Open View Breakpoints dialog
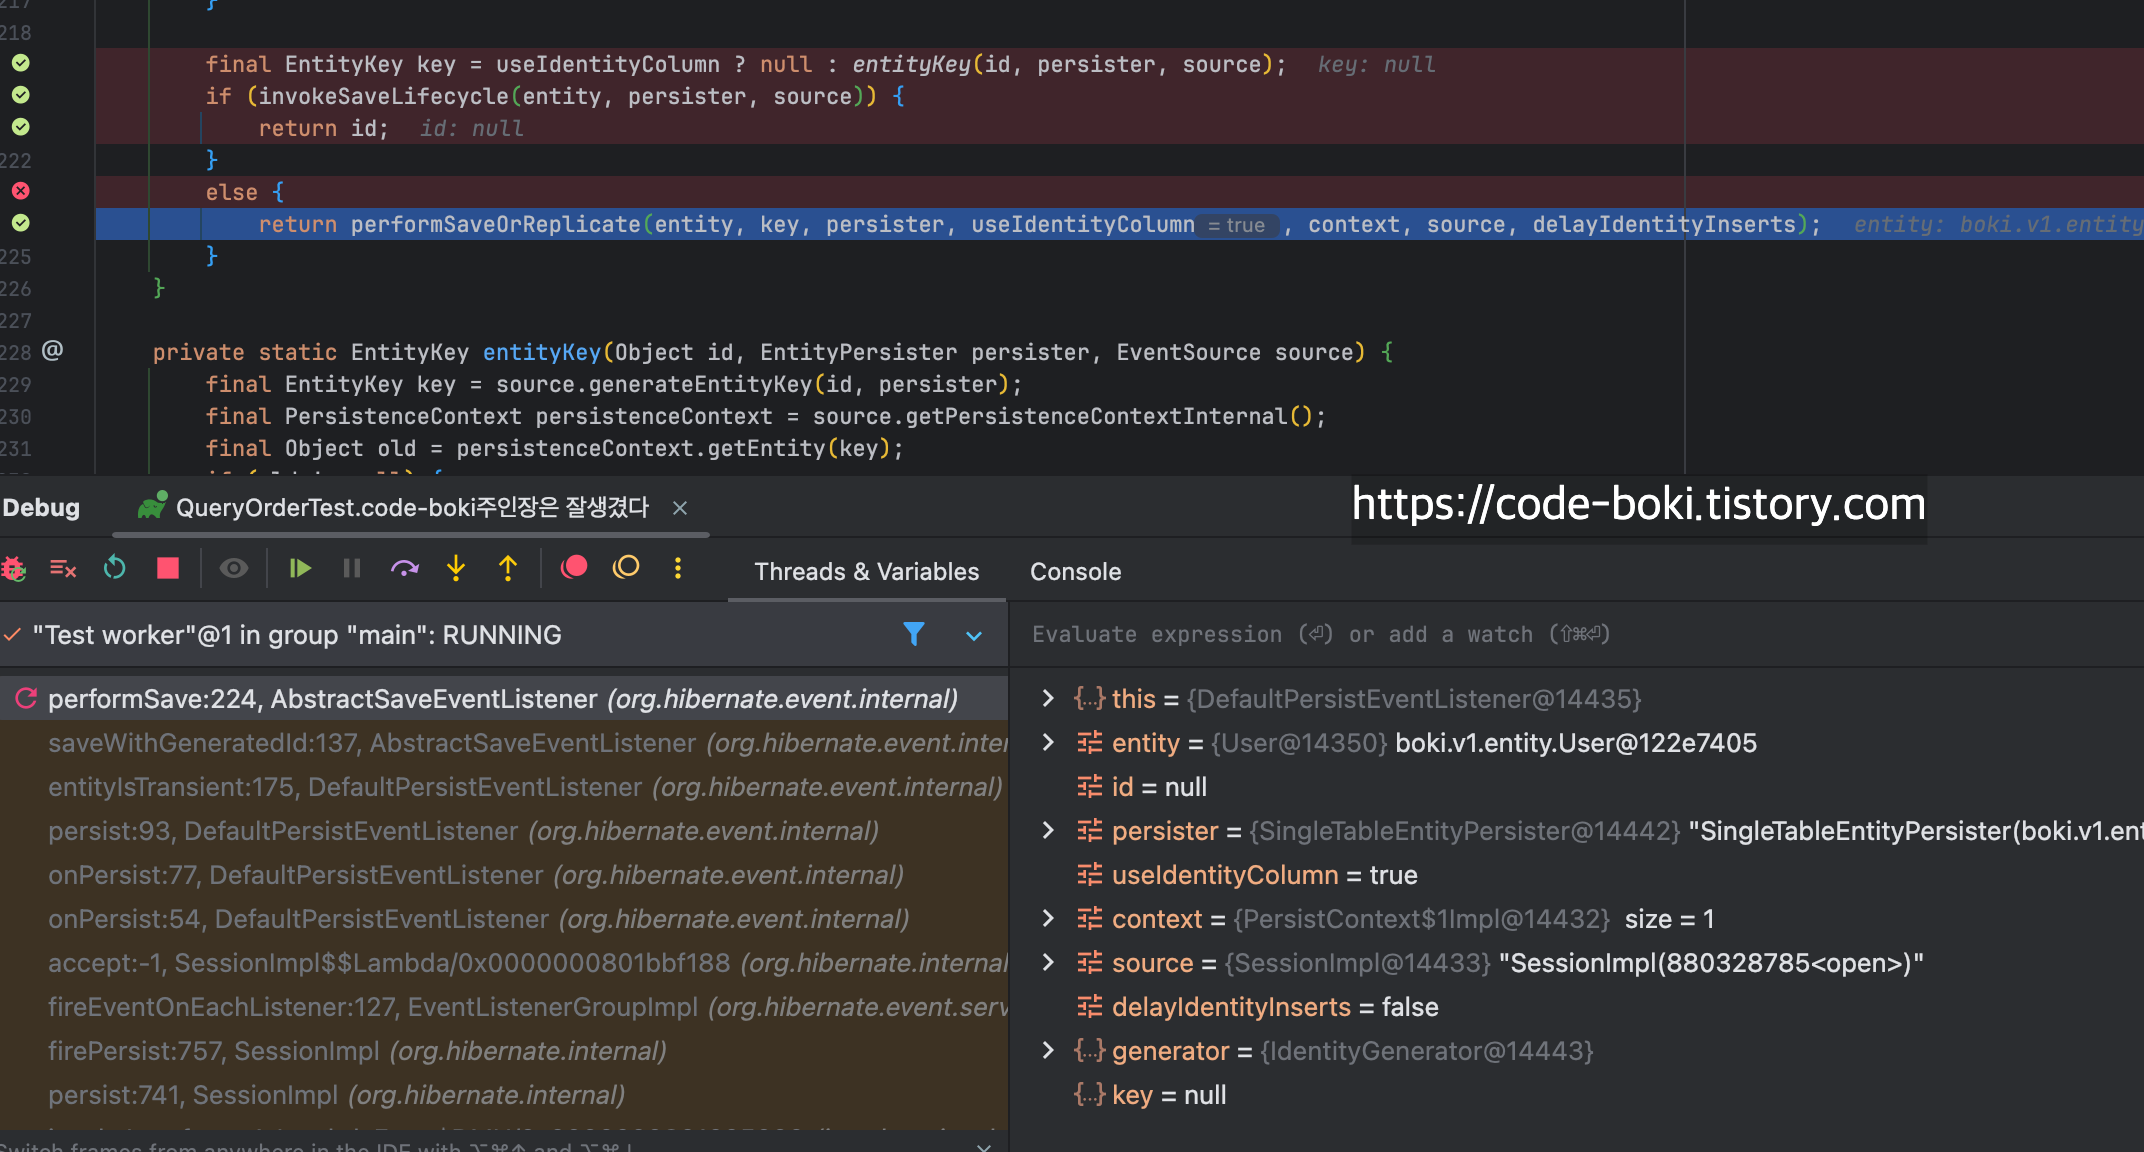This screenshot has height=1152, width=2144. [x=574, y=568]
